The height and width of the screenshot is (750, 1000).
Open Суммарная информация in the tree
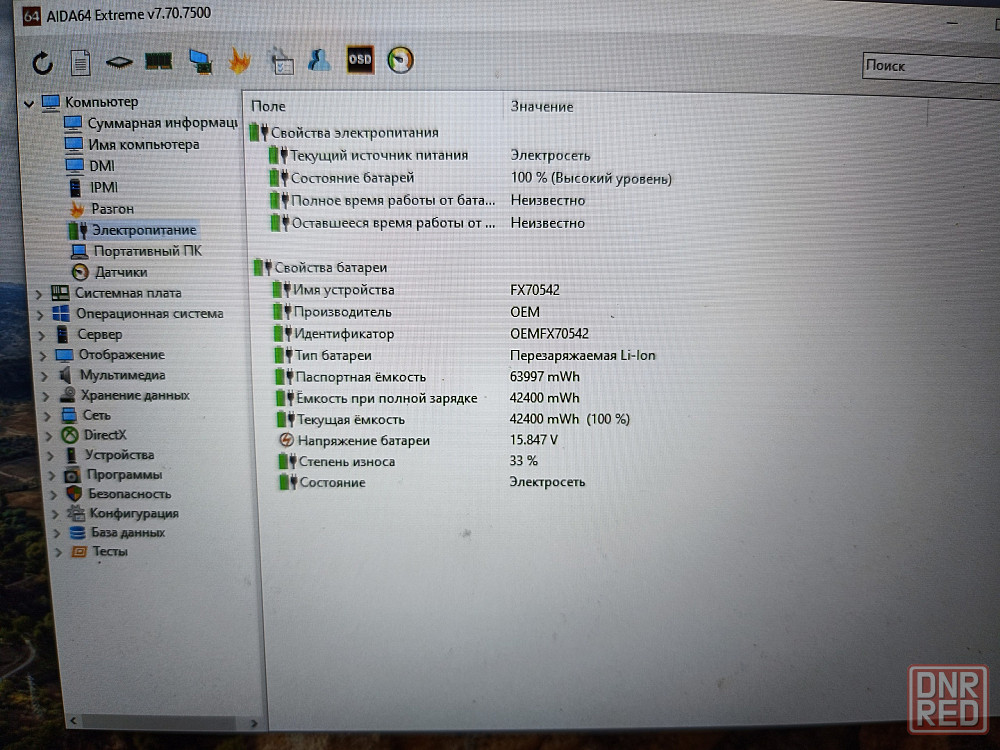pyautogui.click(x=160, y=123)
